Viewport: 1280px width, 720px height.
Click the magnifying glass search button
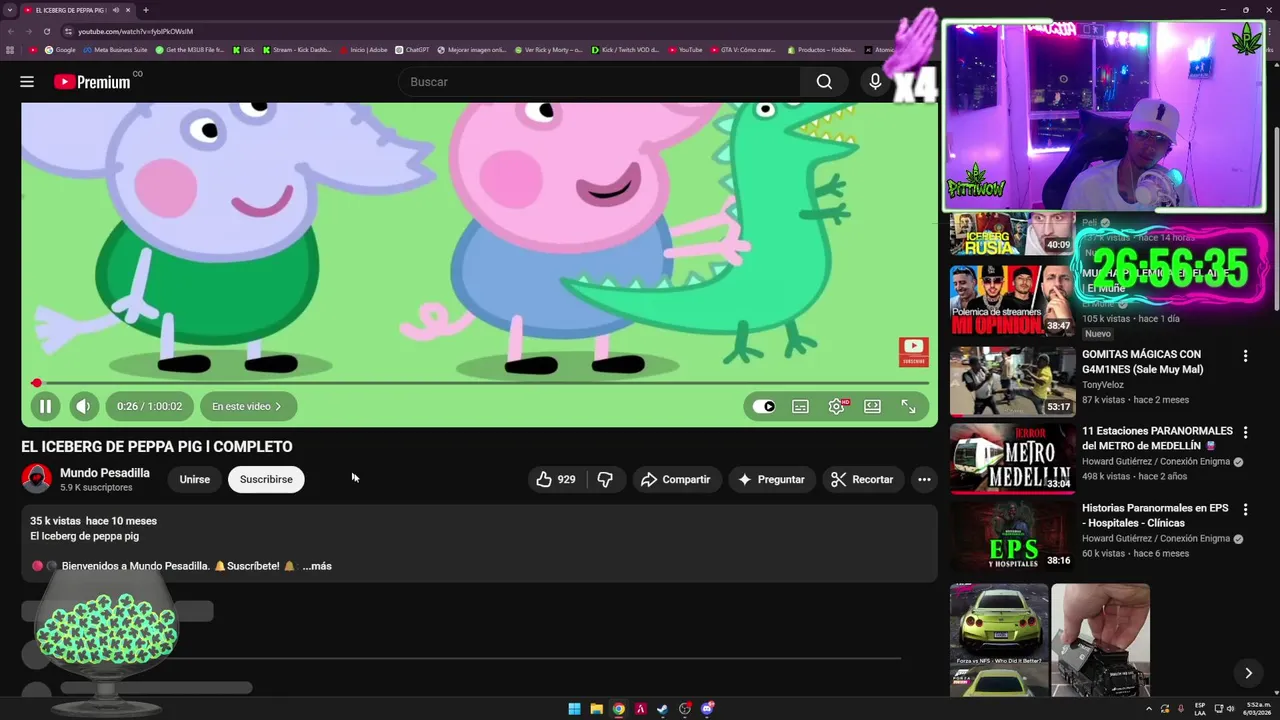(x=824, y=82)
